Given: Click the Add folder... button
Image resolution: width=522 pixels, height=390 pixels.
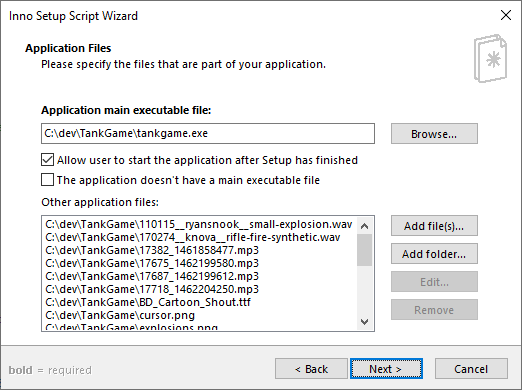Looking at the screenshot, I should click(x=434, y=254).
